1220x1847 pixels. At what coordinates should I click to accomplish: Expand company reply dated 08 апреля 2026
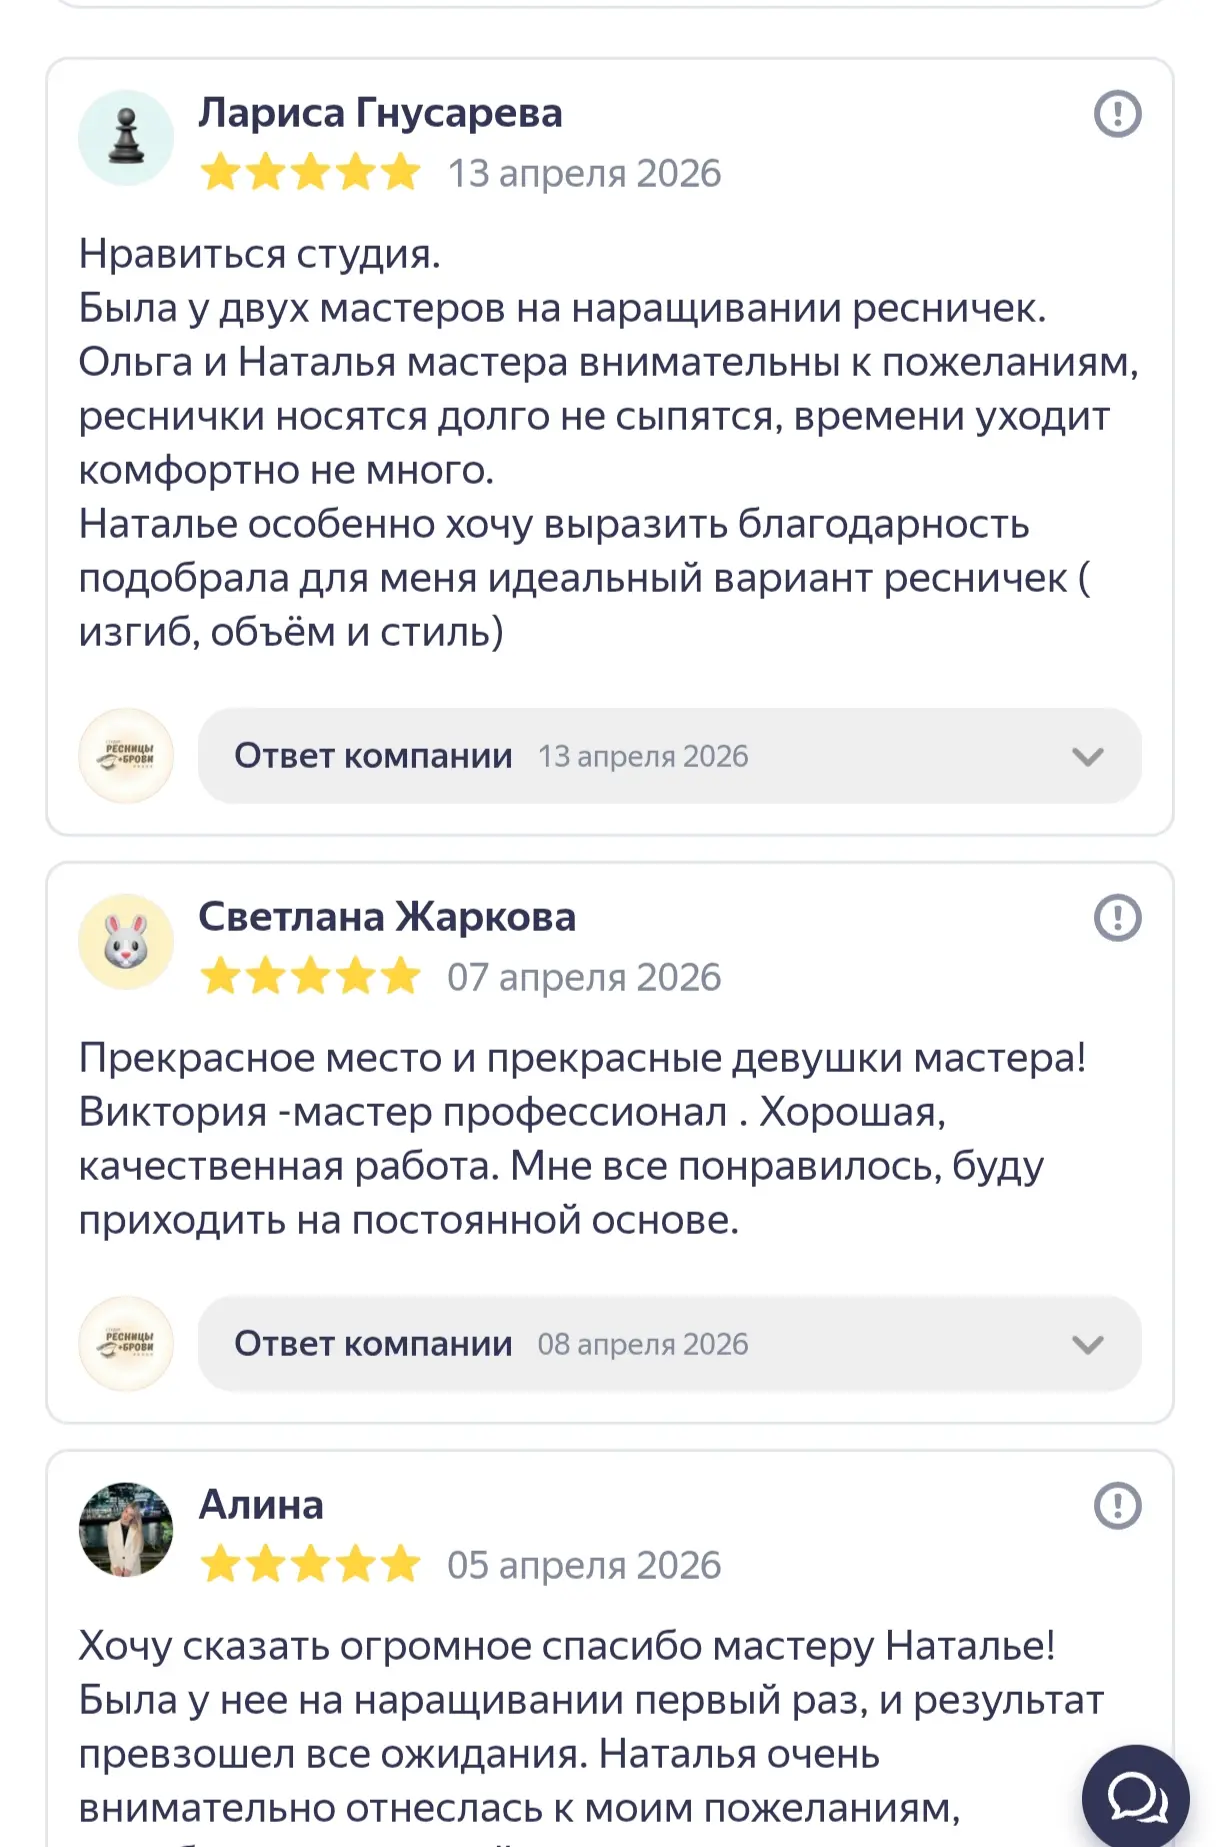point(669,1344)
